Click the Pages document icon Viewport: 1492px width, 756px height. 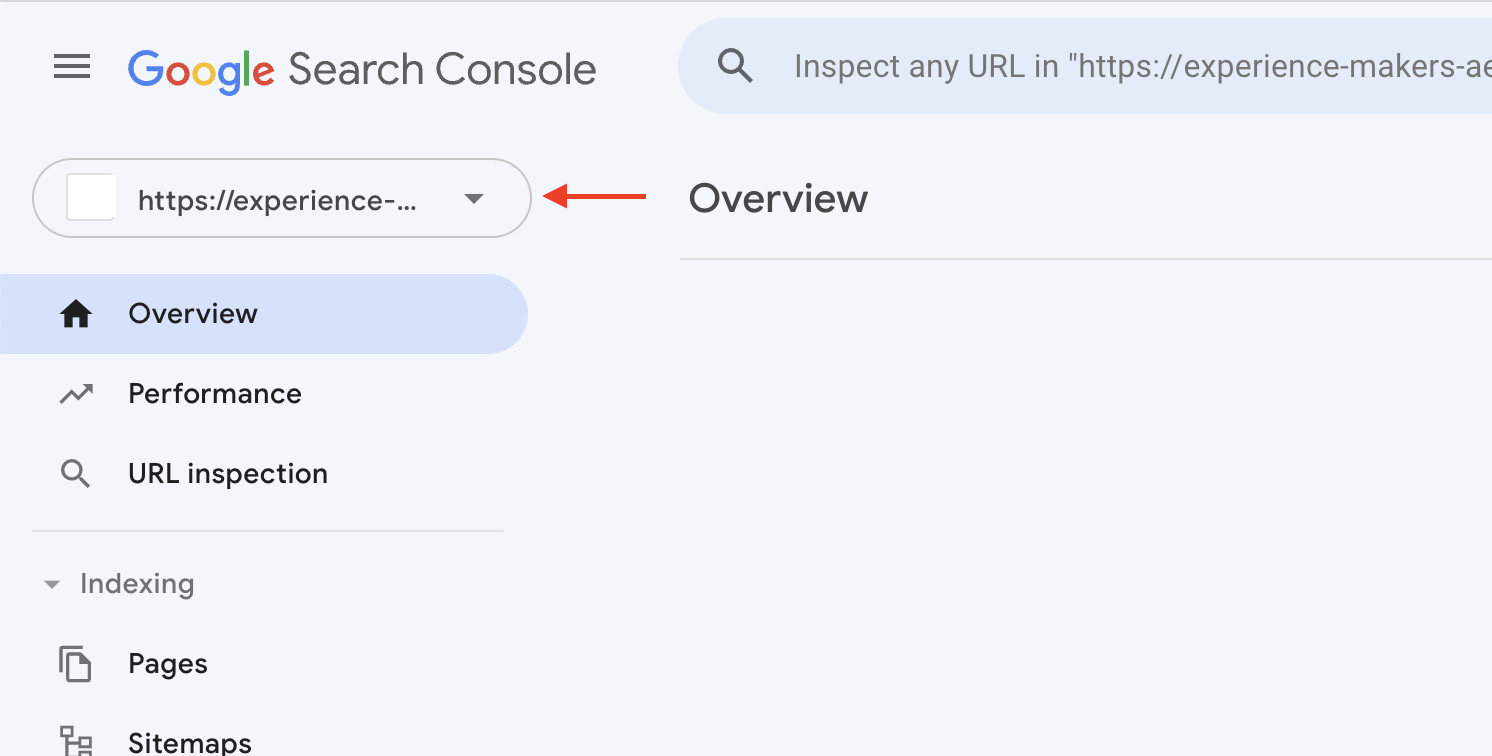(76, 664)
